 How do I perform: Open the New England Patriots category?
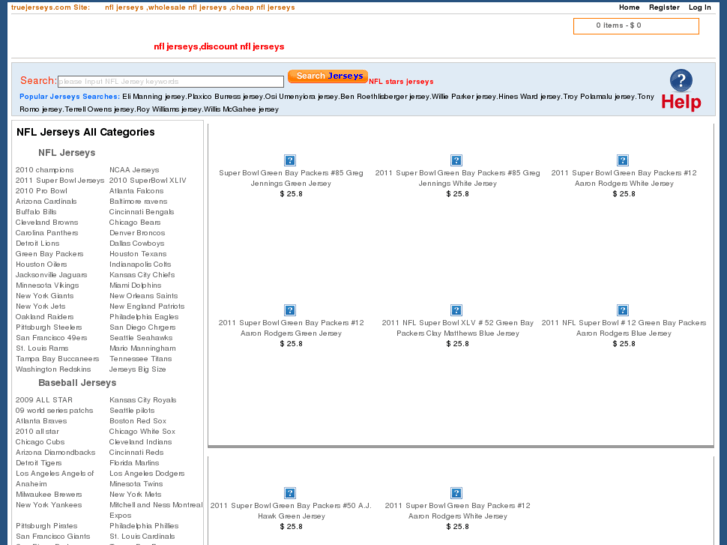[x=147, y=306]
